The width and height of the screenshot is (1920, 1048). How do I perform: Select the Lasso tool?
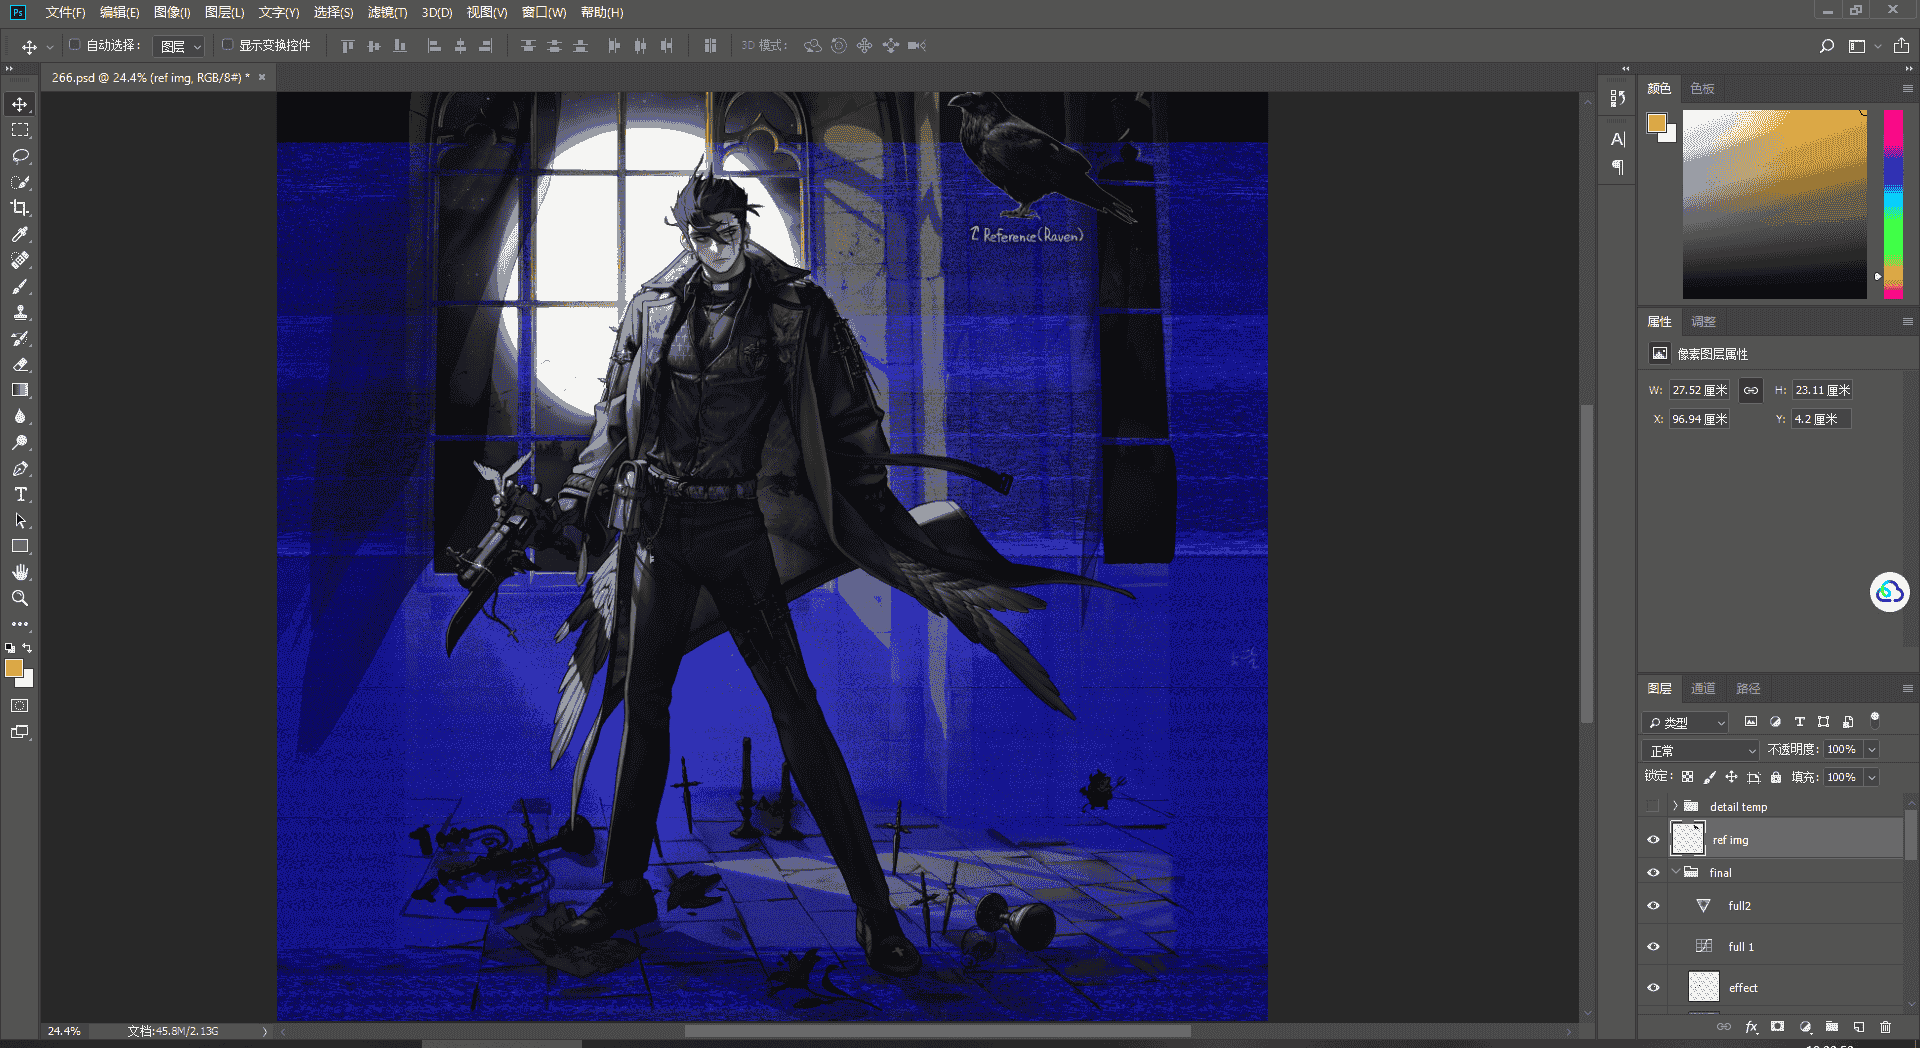[x=20, y=157]
